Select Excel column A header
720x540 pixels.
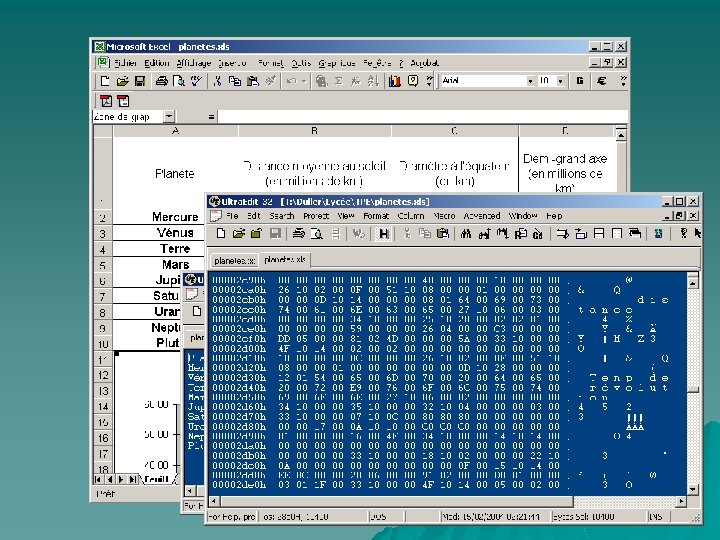[x=175, y=131]
